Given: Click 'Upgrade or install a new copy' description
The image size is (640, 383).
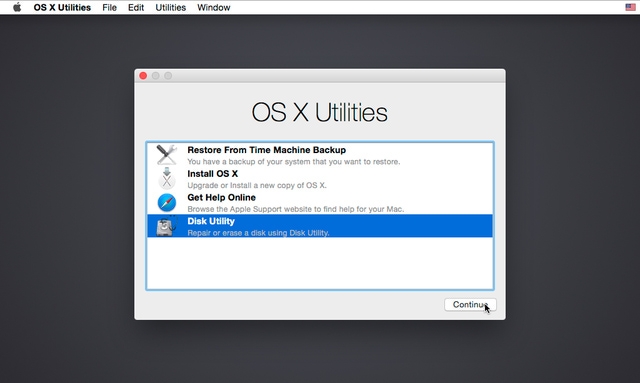Looking at the screenshot, I should point(257,185).
